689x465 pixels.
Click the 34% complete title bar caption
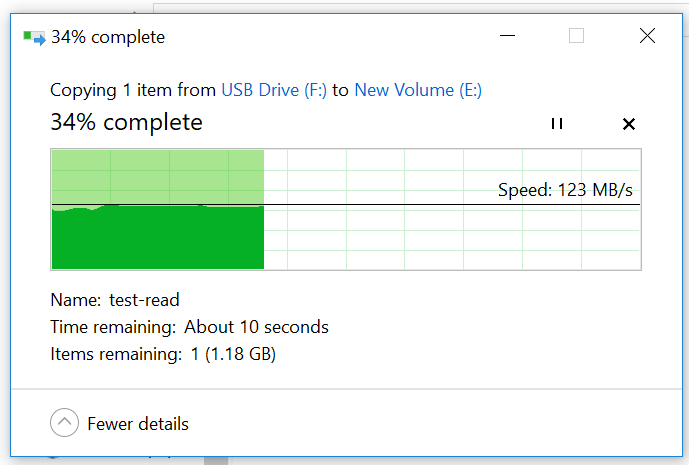pyautogui.click(x=108, y=37)
